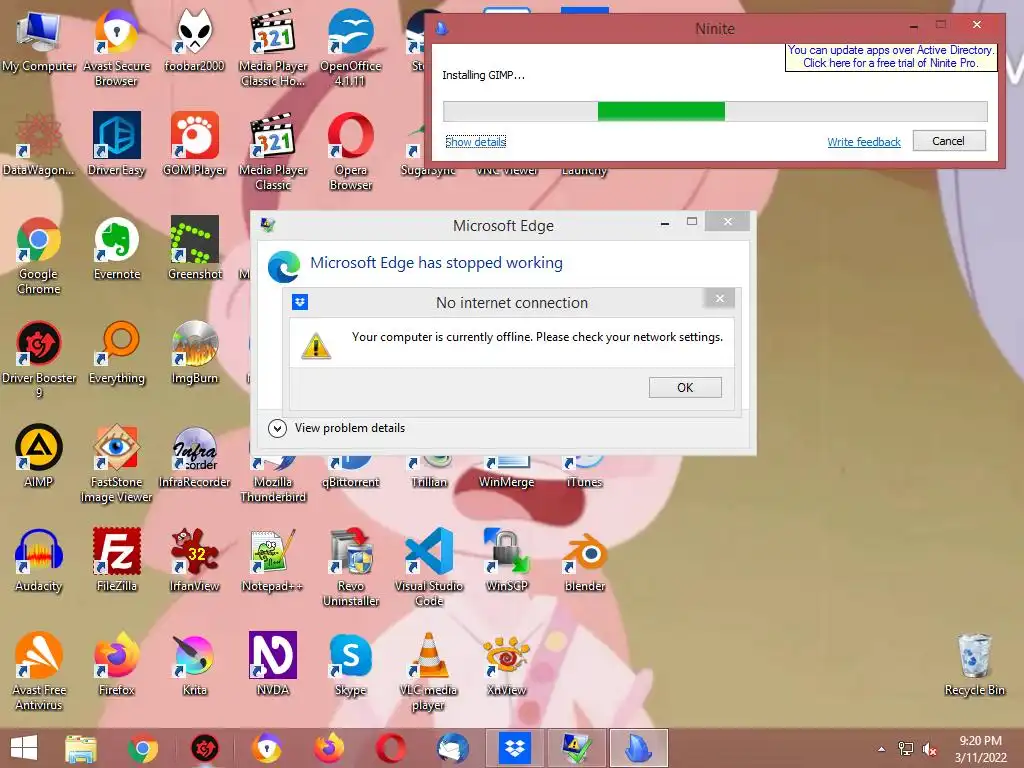Close the No internet connection dialog
Image resolution: width=1024 pixels, height=768 pixels.
pos(720,298)
